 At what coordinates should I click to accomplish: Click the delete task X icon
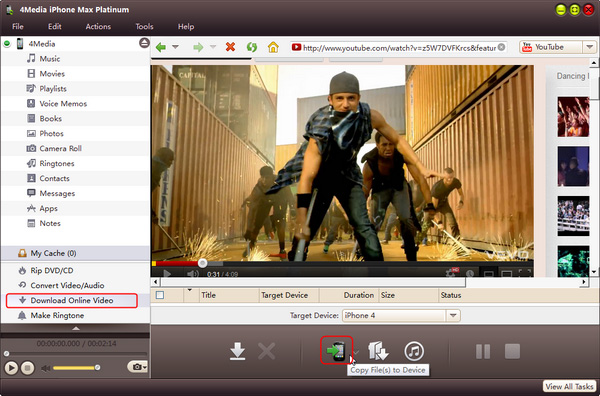click(266, 351)
